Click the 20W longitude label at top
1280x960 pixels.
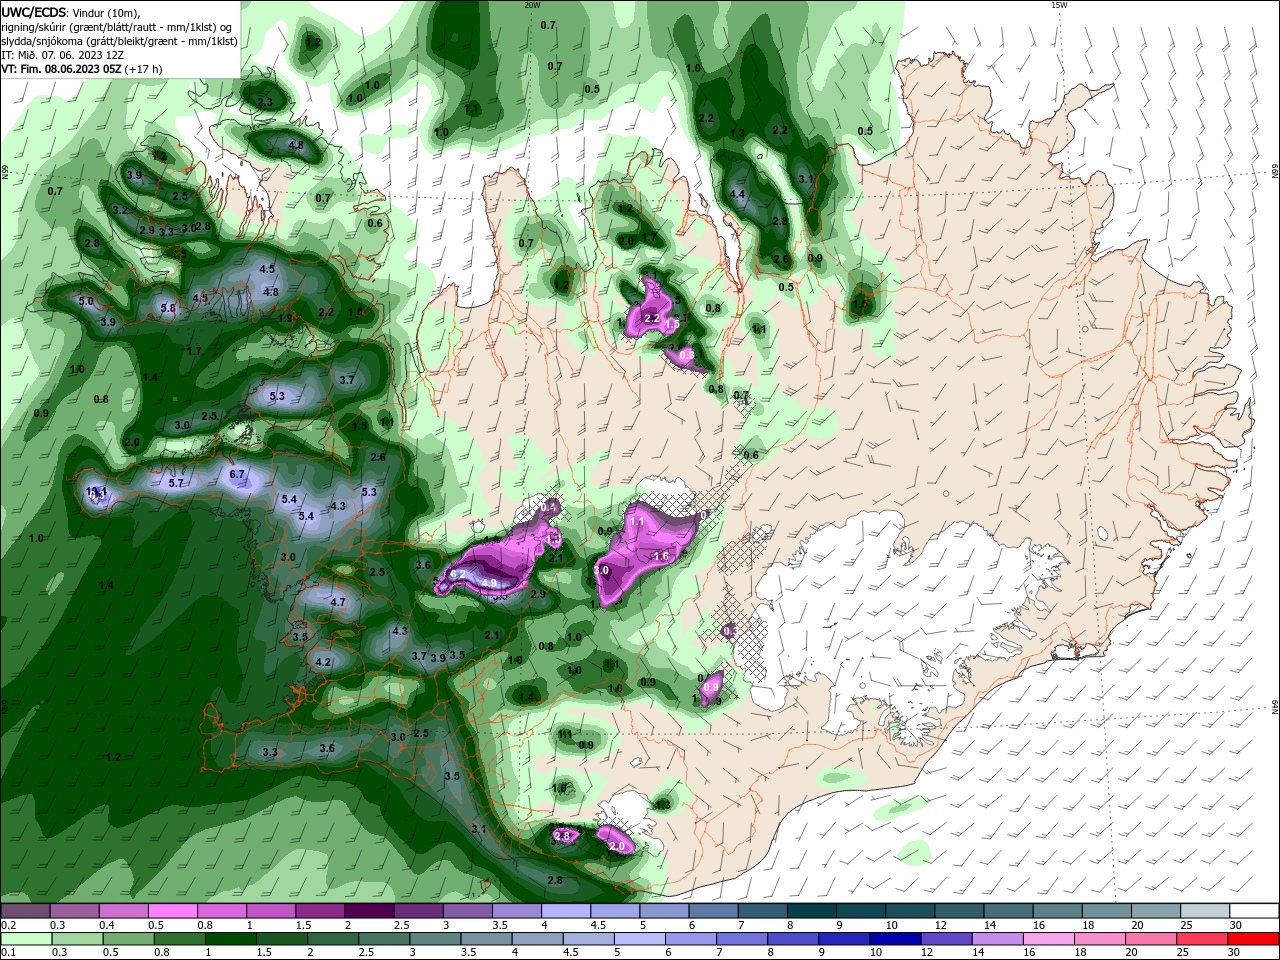coord(532,5)
